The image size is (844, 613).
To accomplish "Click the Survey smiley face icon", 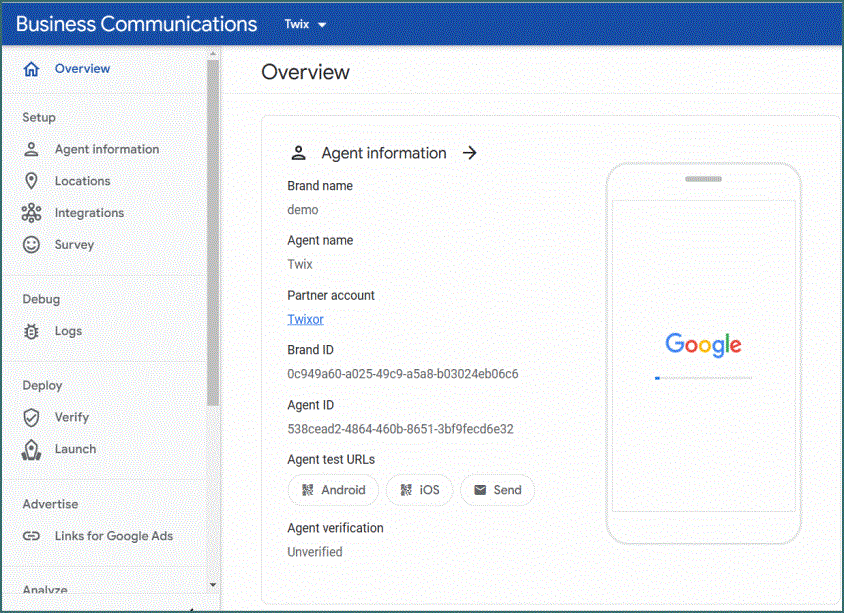I will (x=31, y=245).
